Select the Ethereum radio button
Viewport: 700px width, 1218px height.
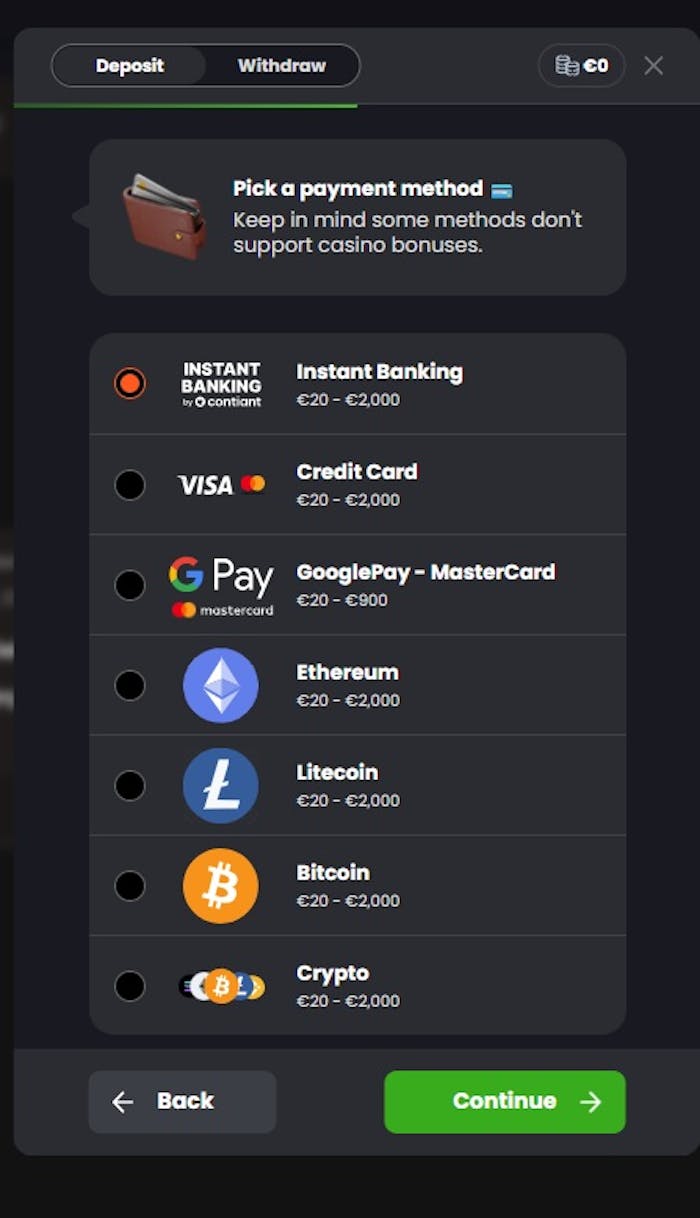click(130, 685)
